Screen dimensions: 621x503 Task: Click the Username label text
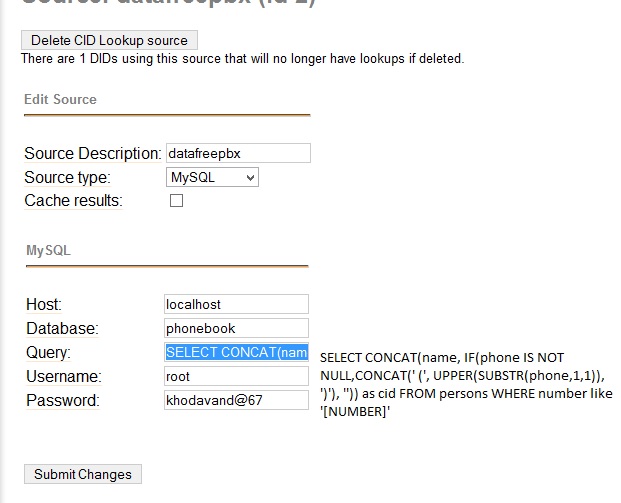click(x=64, y=376)
